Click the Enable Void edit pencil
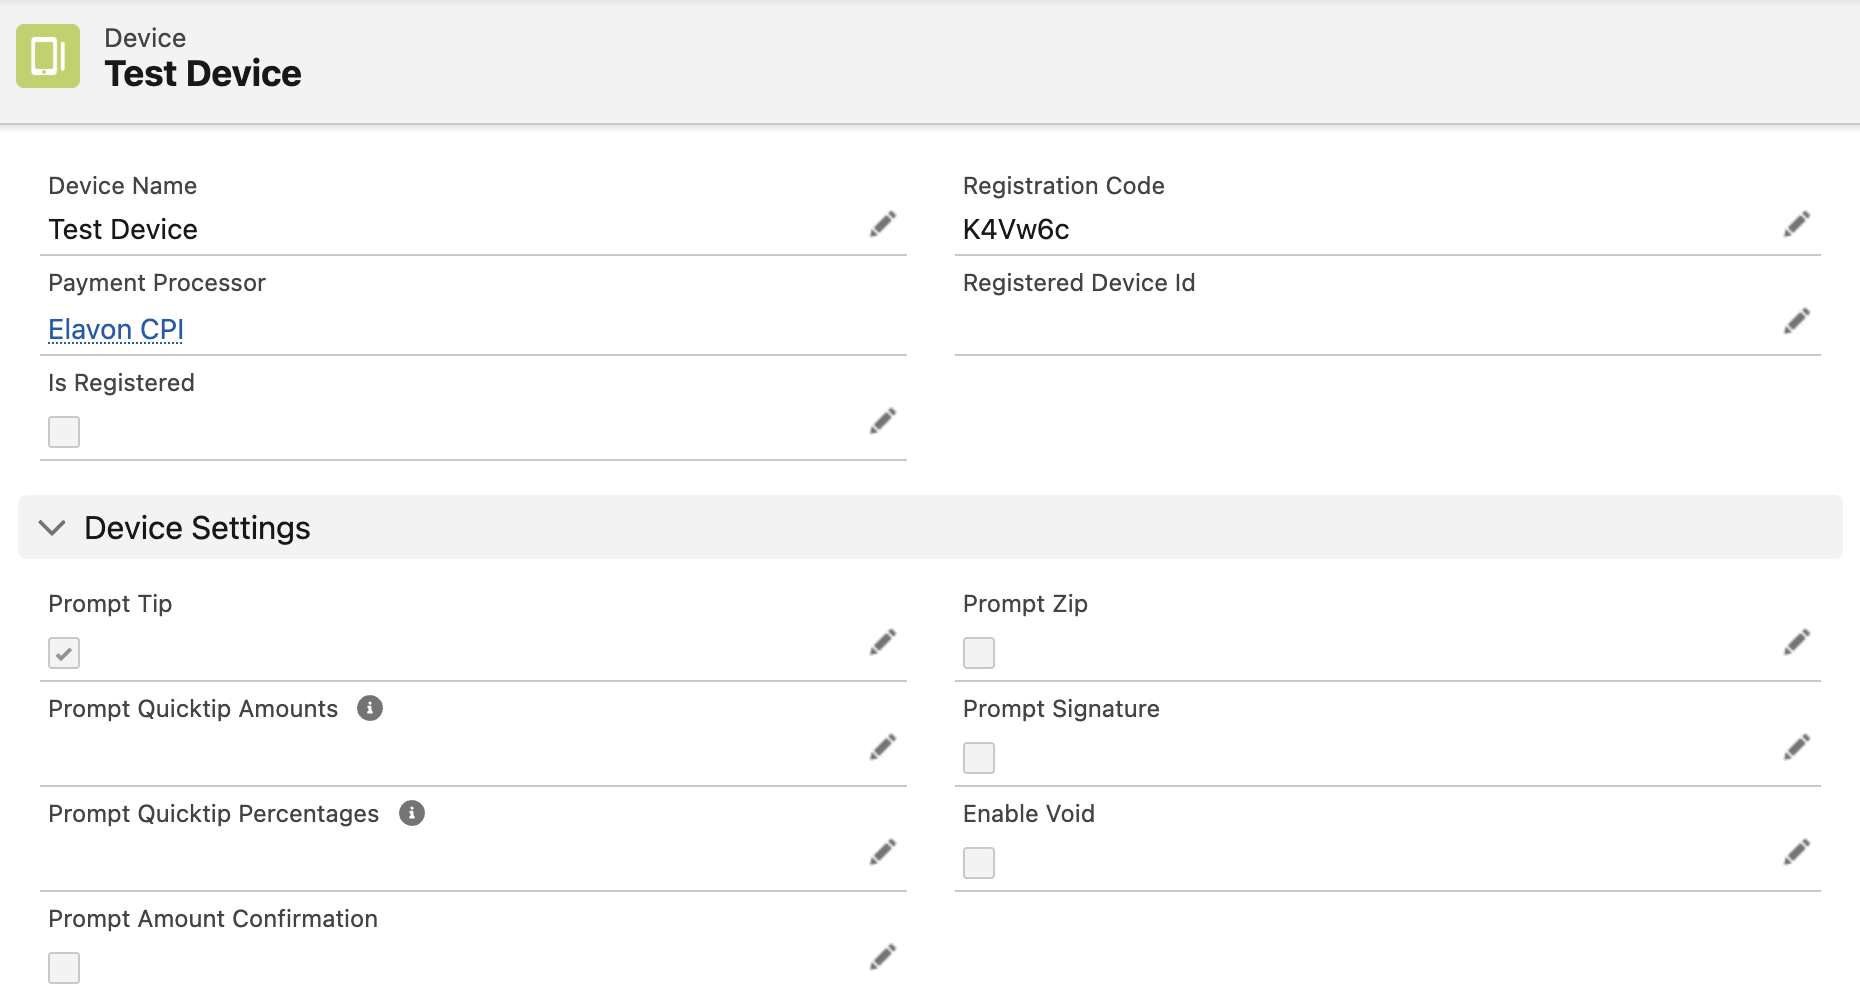1860x994 pixels. click(1796, 852)
